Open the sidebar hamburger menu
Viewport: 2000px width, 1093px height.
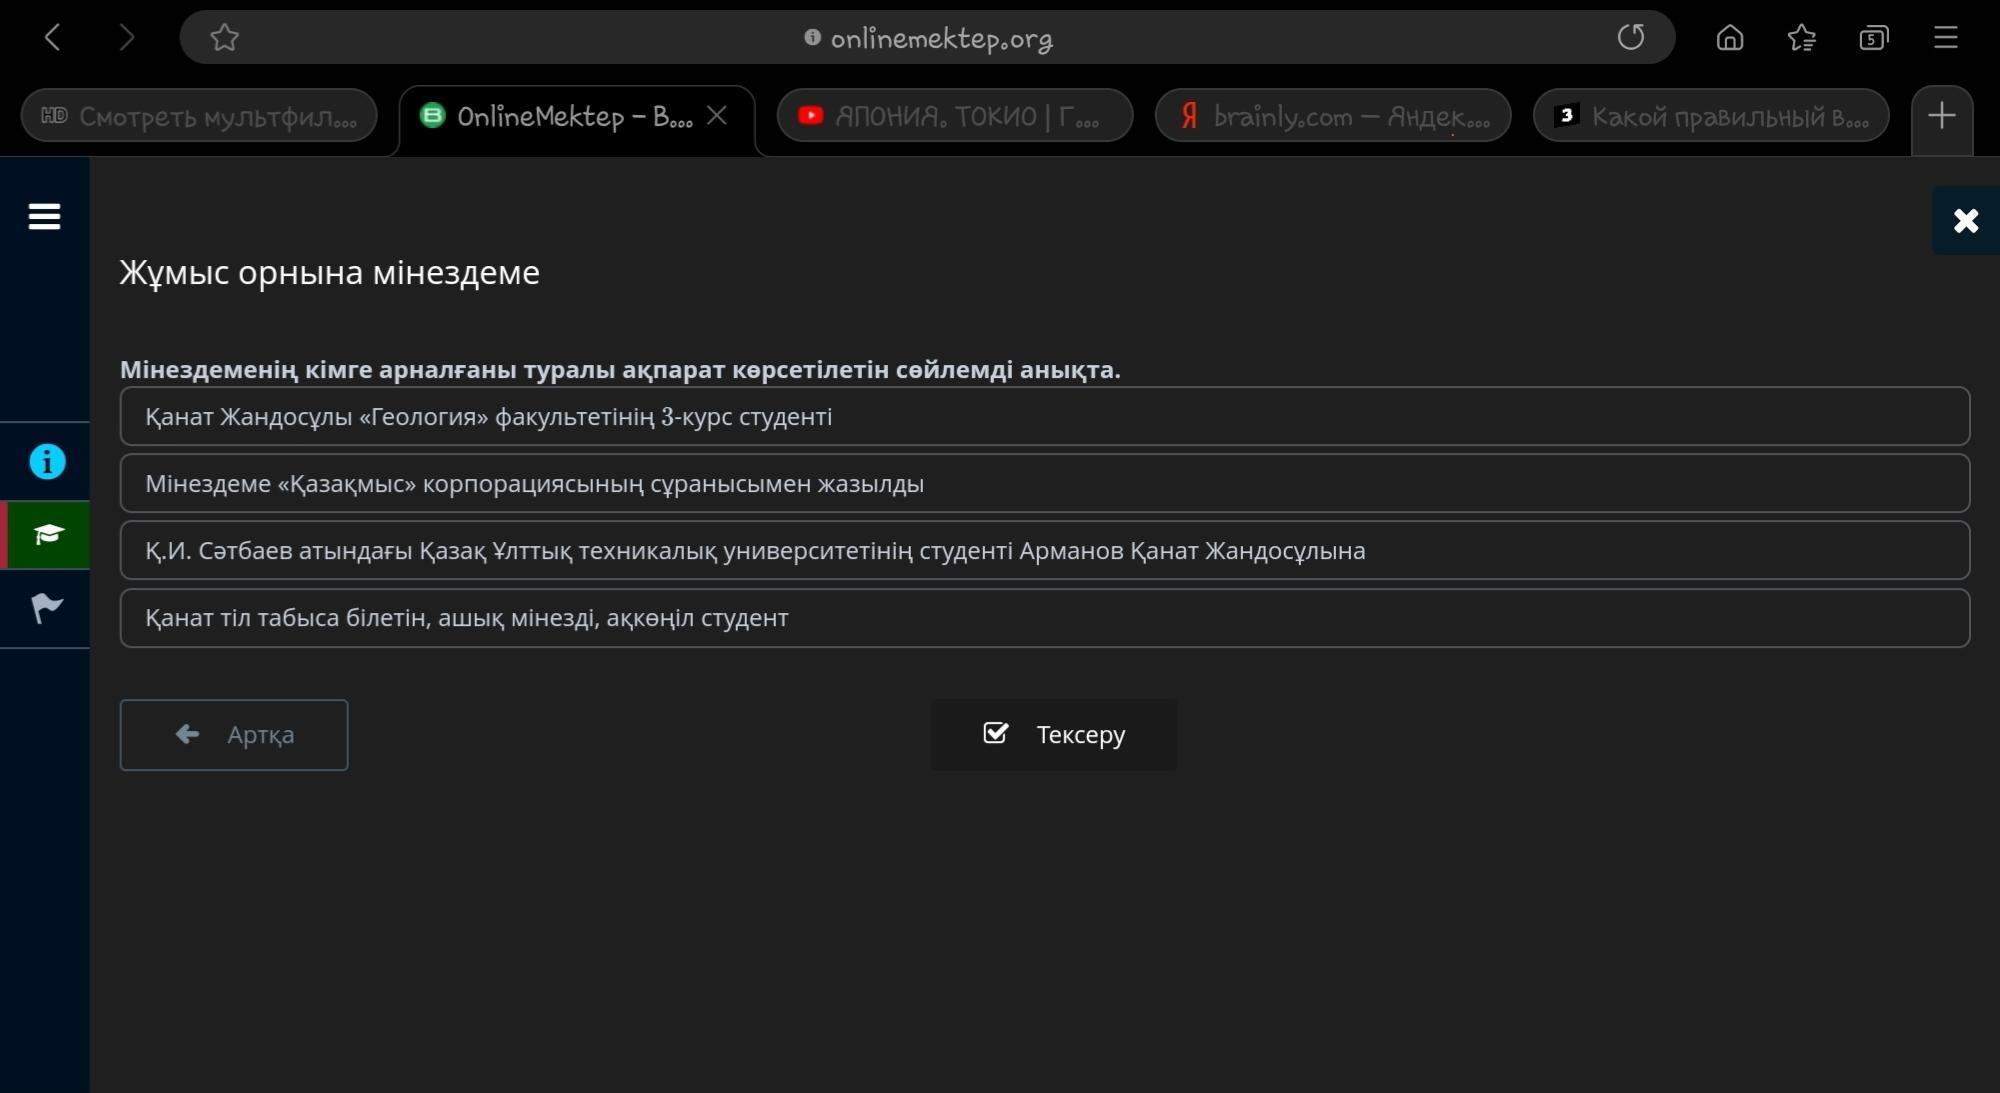click(44, 216)
